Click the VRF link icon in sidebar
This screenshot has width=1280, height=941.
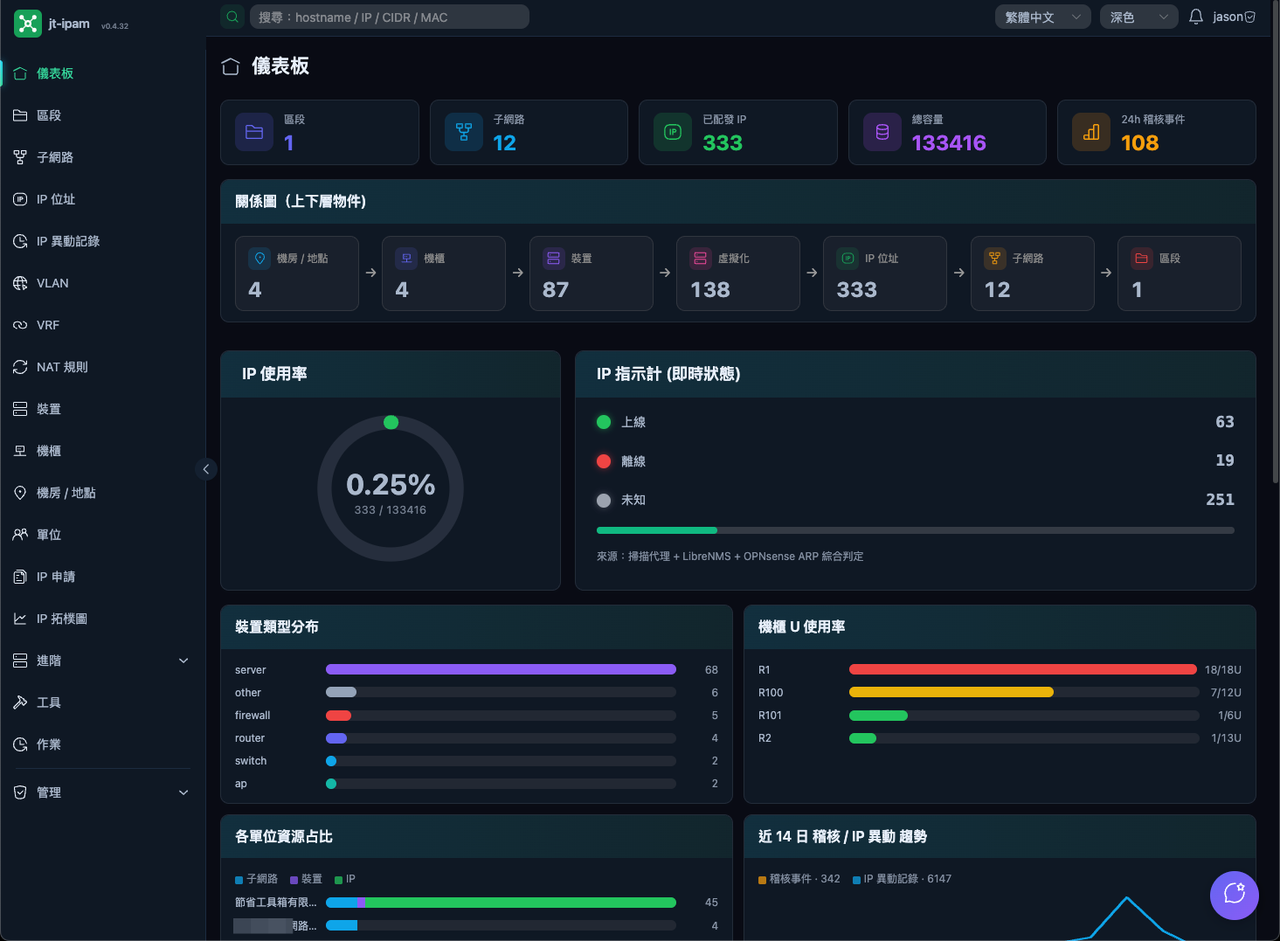click(x=20, y=325)
